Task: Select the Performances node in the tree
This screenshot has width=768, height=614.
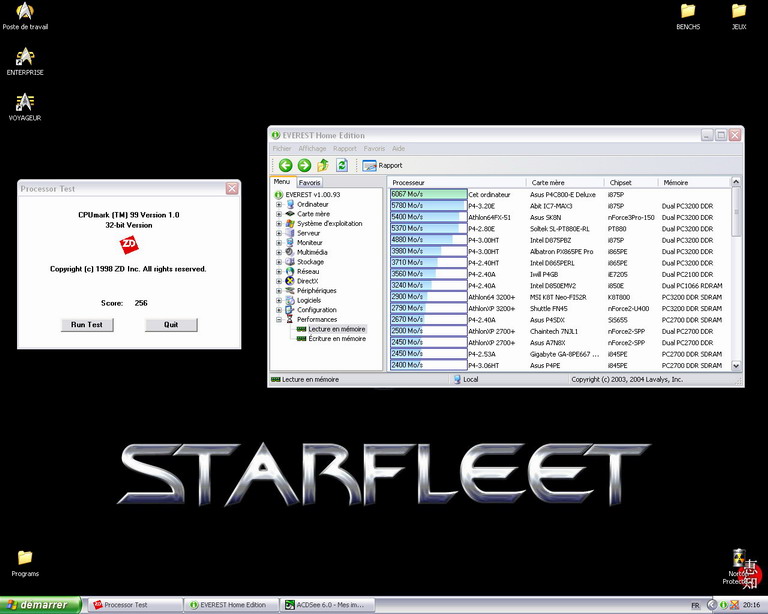Action: [x=317, y=319]
